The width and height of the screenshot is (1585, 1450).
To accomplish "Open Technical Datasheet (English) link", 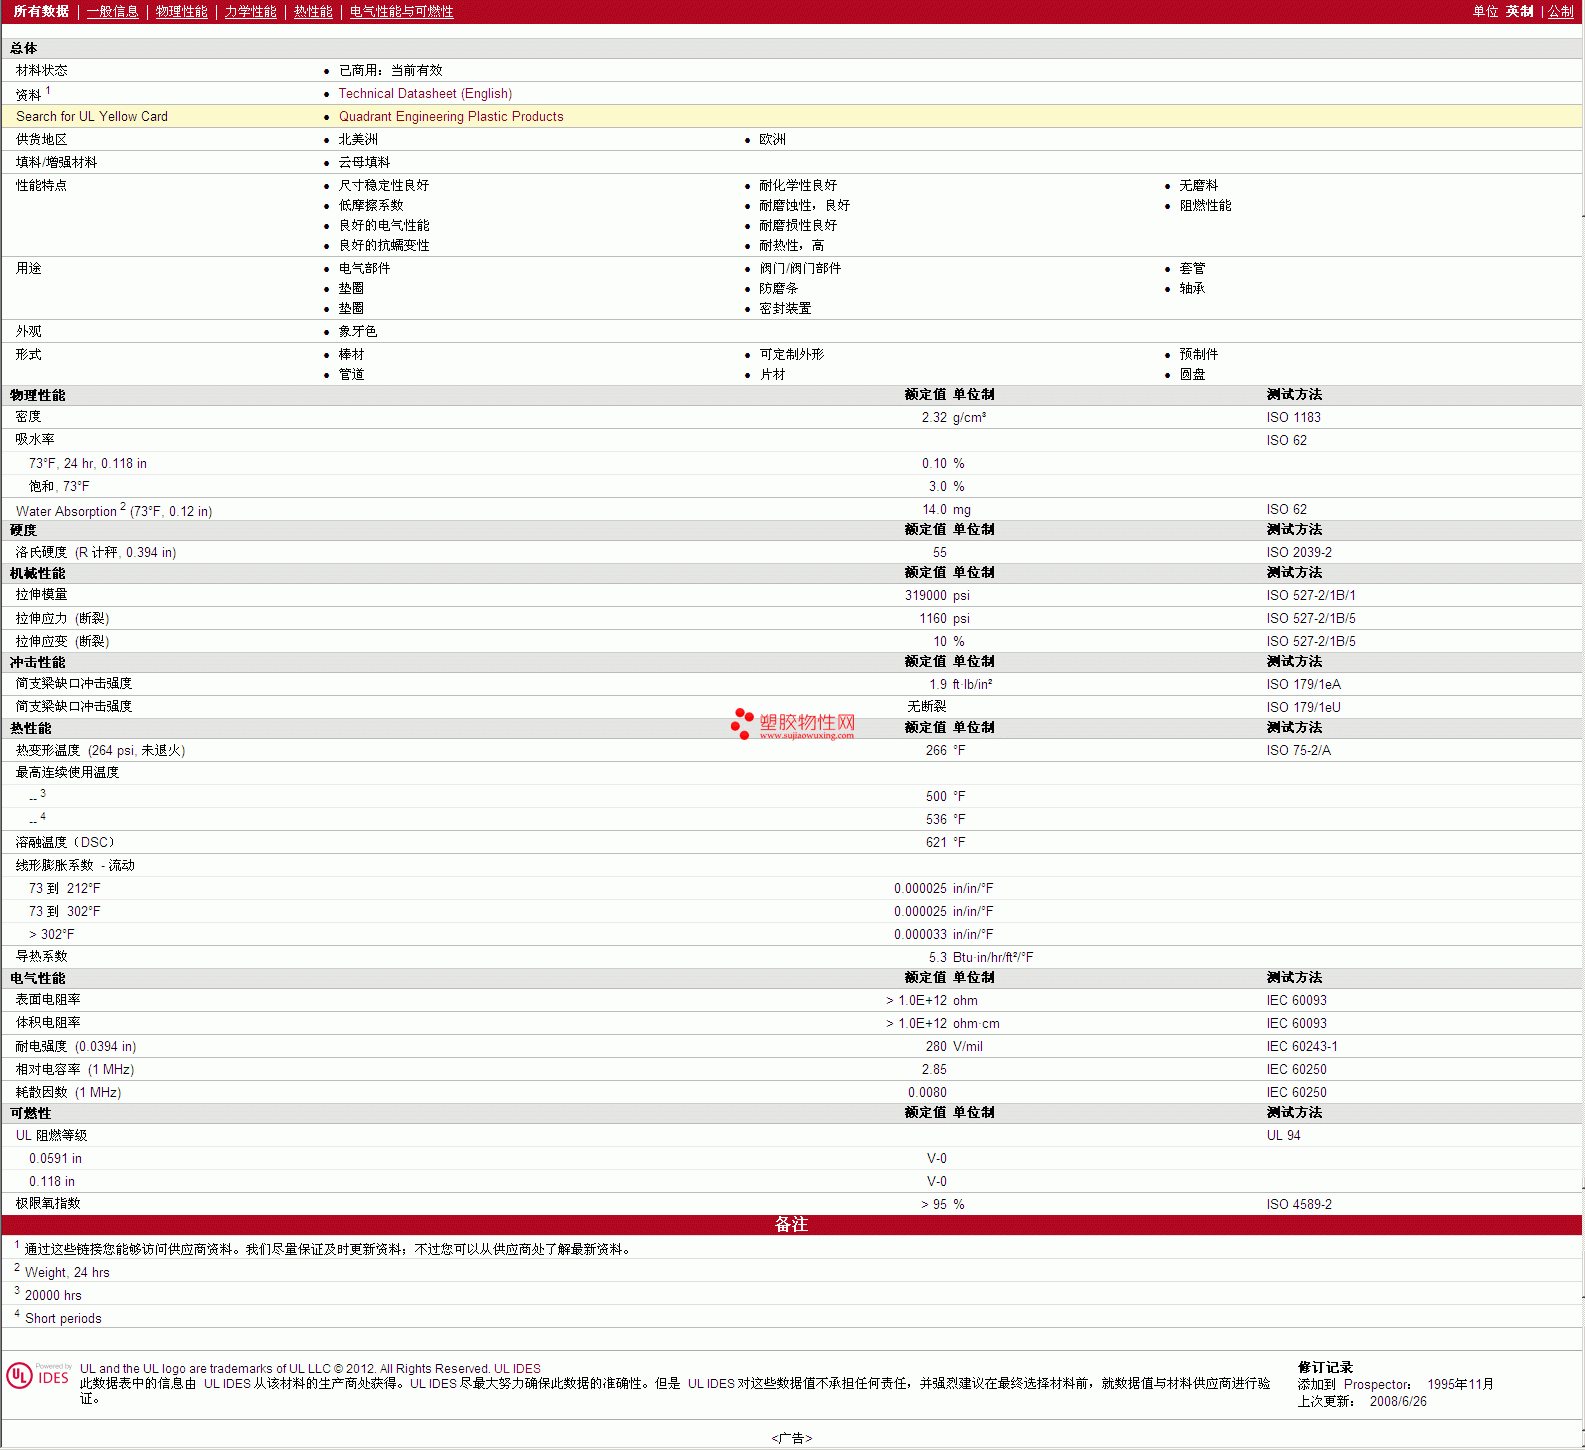I will tap(425, 94).
